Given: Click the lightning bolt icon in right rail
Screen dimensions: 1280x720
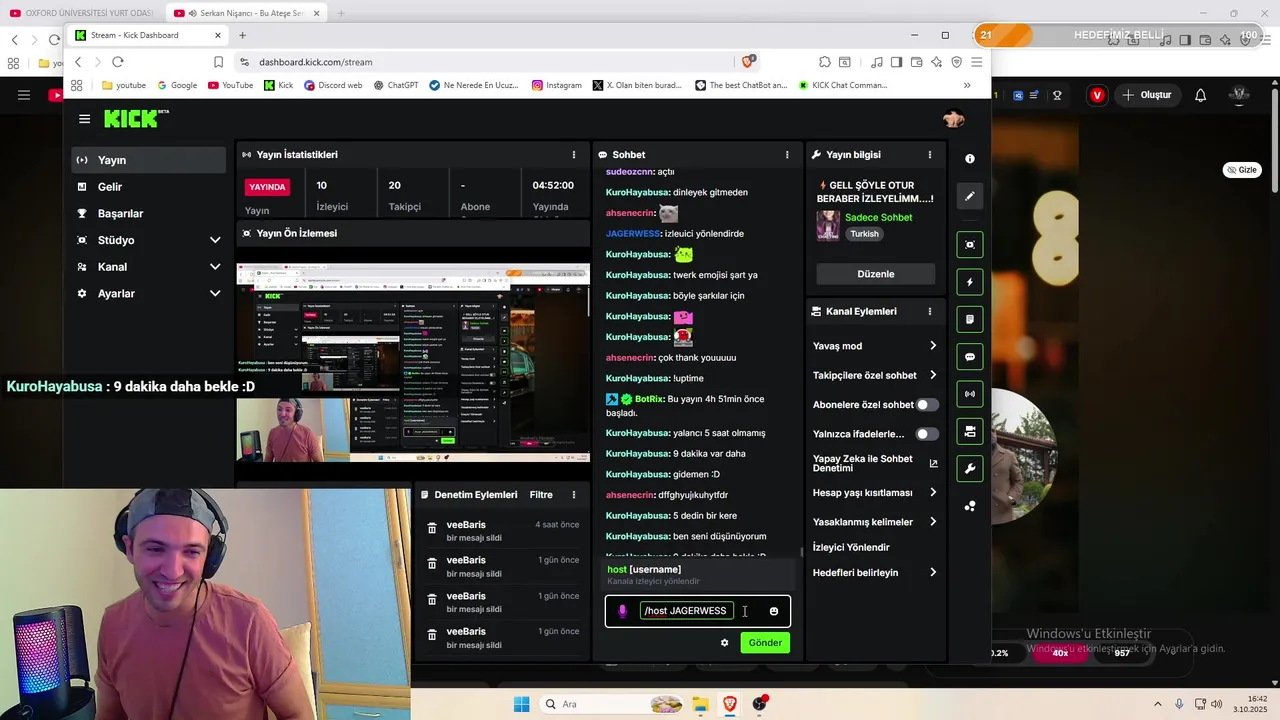Looking at the screenshot, I should pyautogui.click(x=969, y=282).
